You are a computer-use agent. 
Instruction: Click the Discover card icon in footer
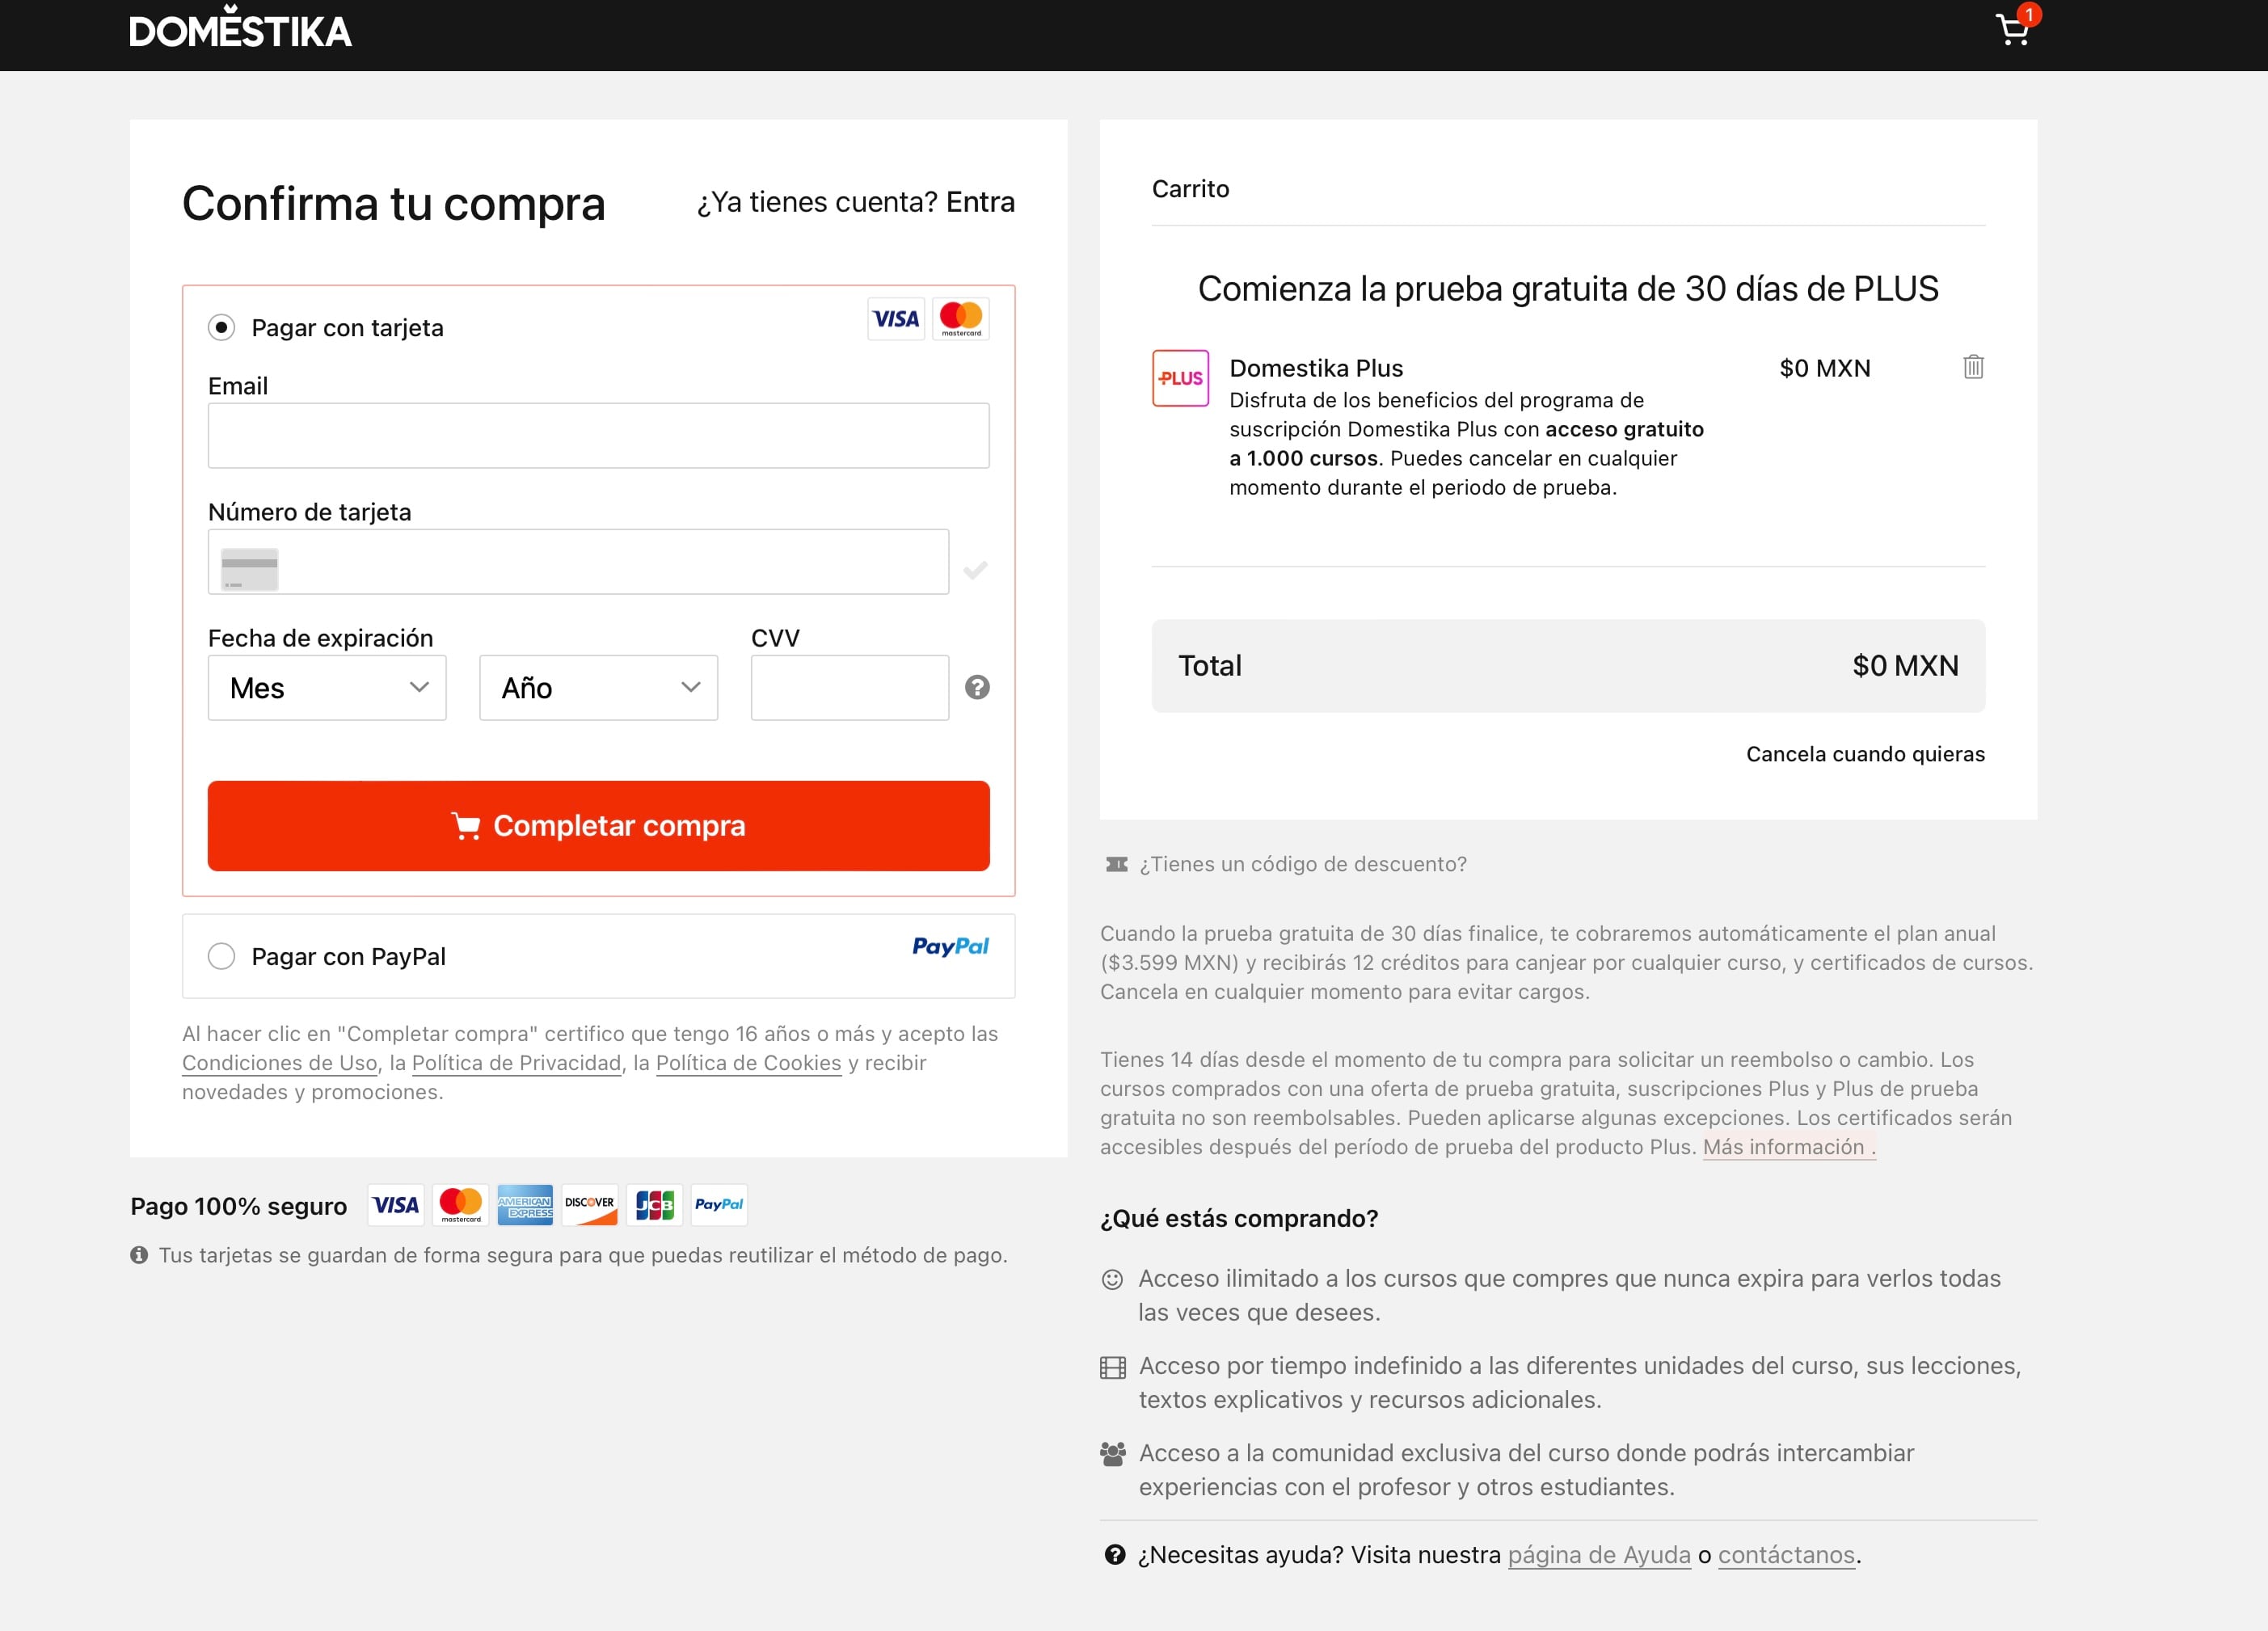(589, 1205)
